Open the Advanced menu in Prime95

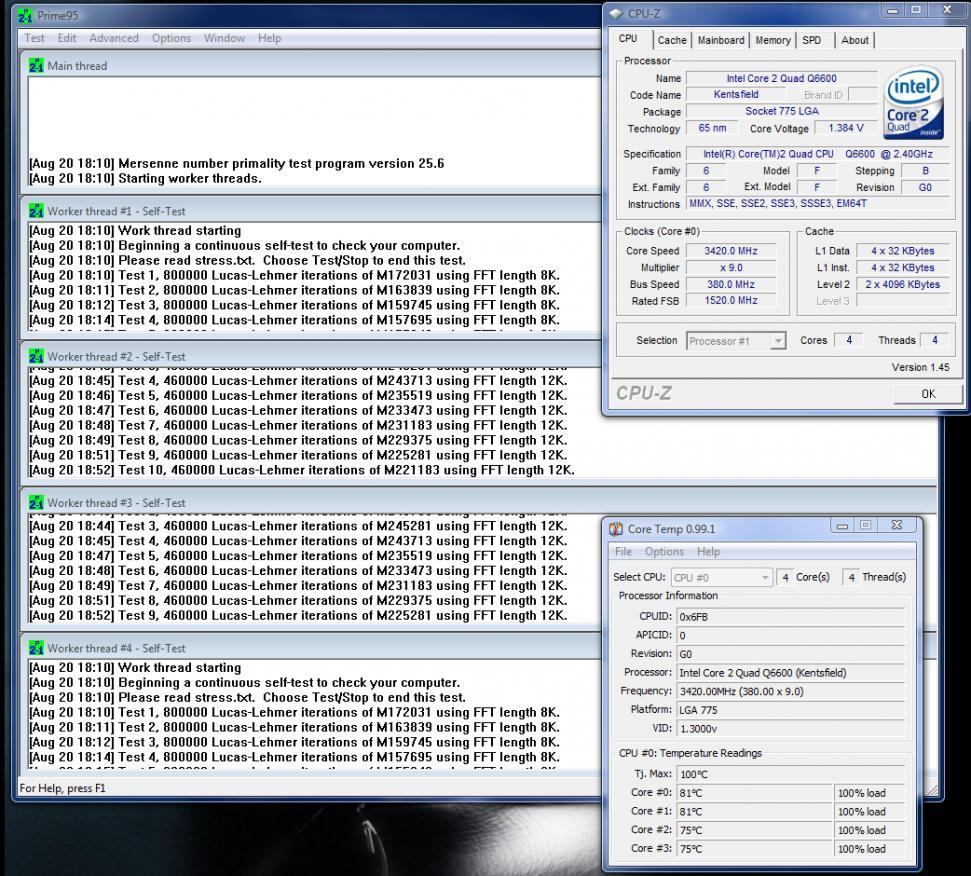click(114, 38)
